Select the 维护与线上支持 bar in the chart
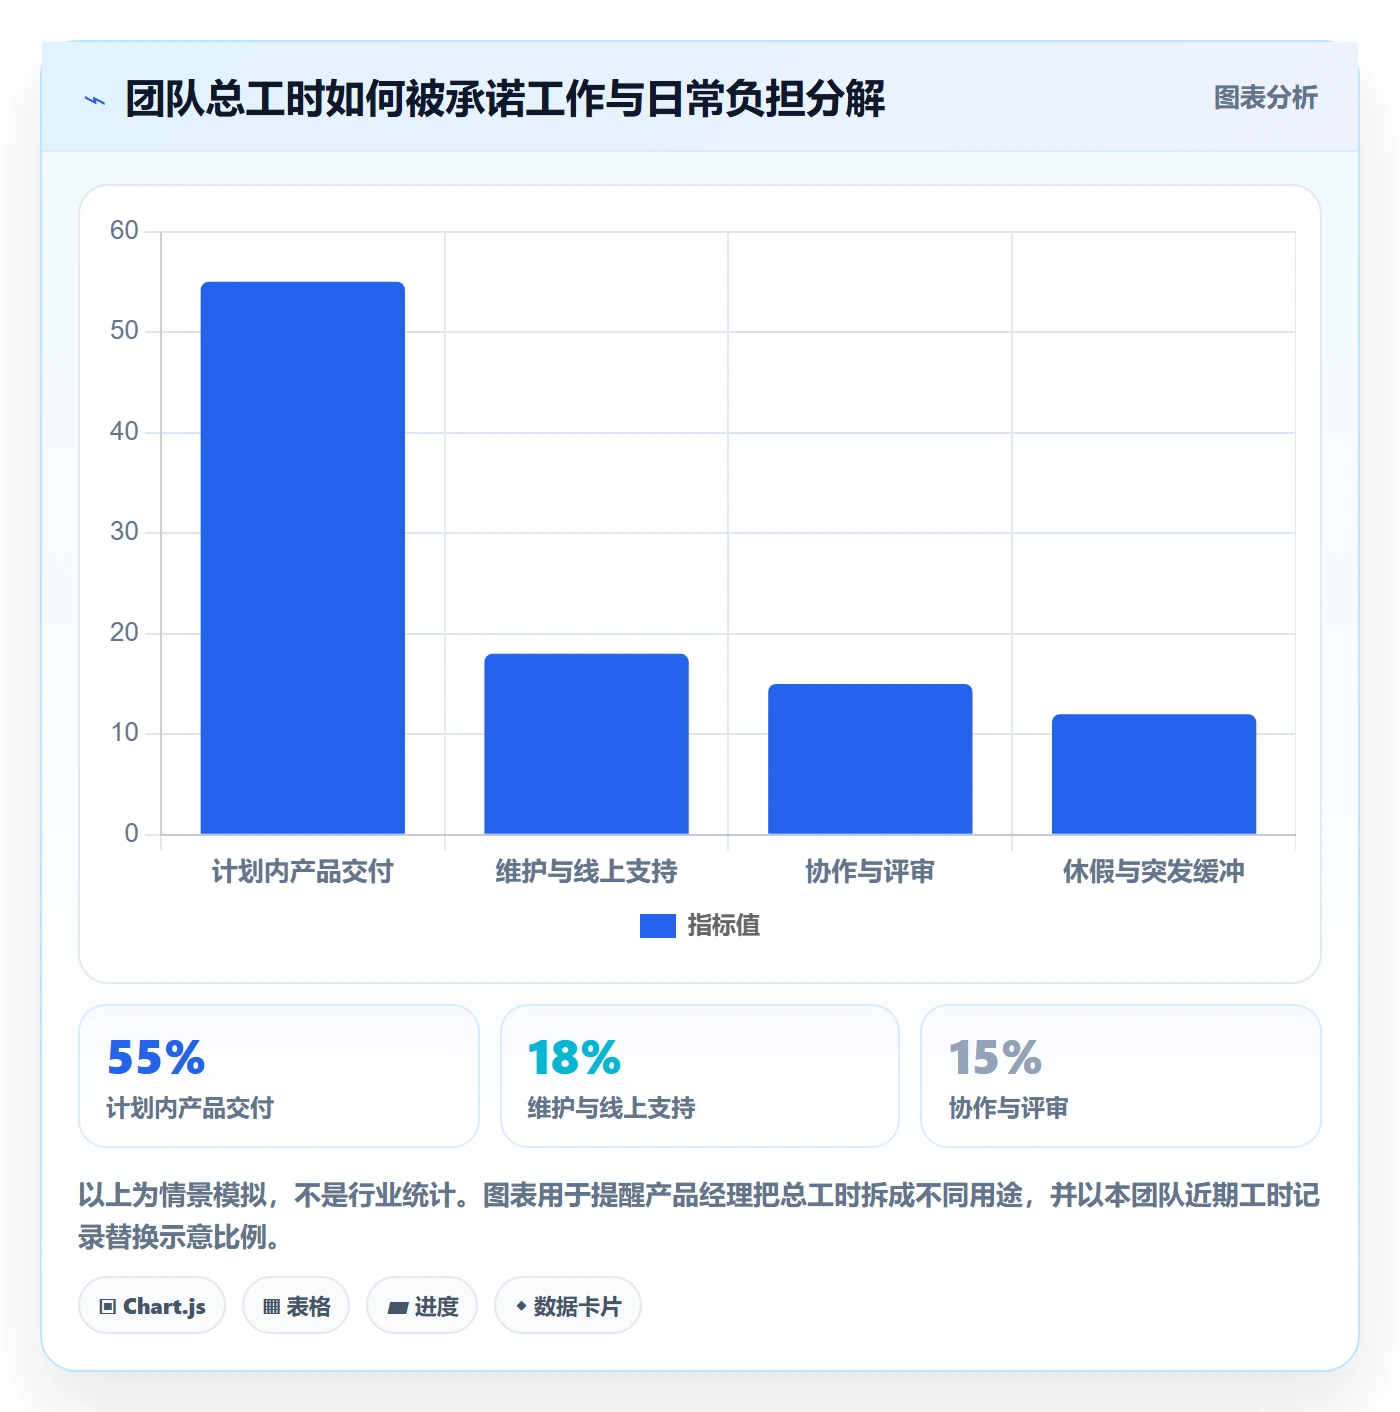This screenshot has width=1400, height=1412. click(587, 744)
